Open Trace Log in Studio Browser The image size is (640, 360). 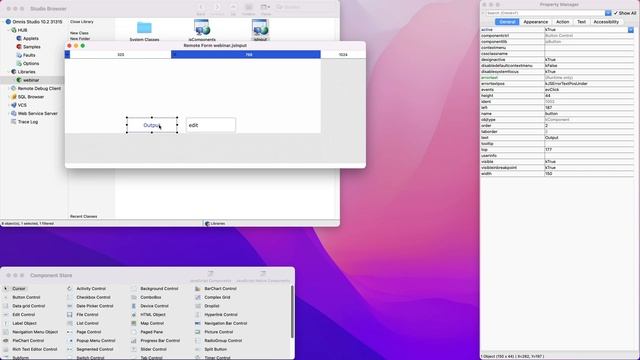(x=27, y=122)
